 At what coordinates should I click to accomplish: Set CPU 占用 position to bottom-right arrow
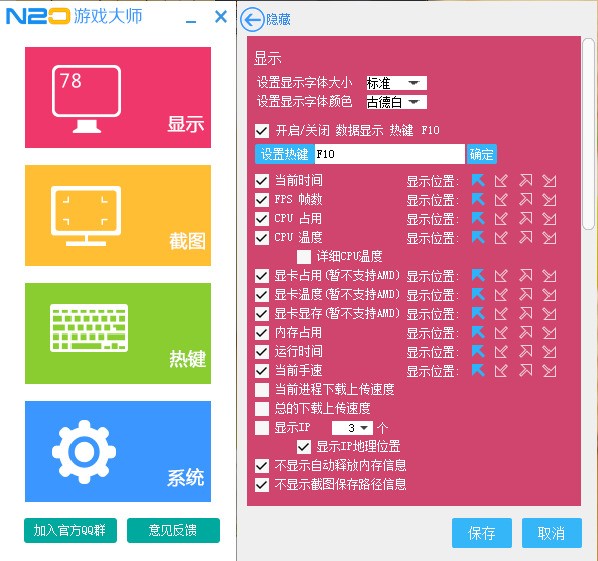point(550,219)
